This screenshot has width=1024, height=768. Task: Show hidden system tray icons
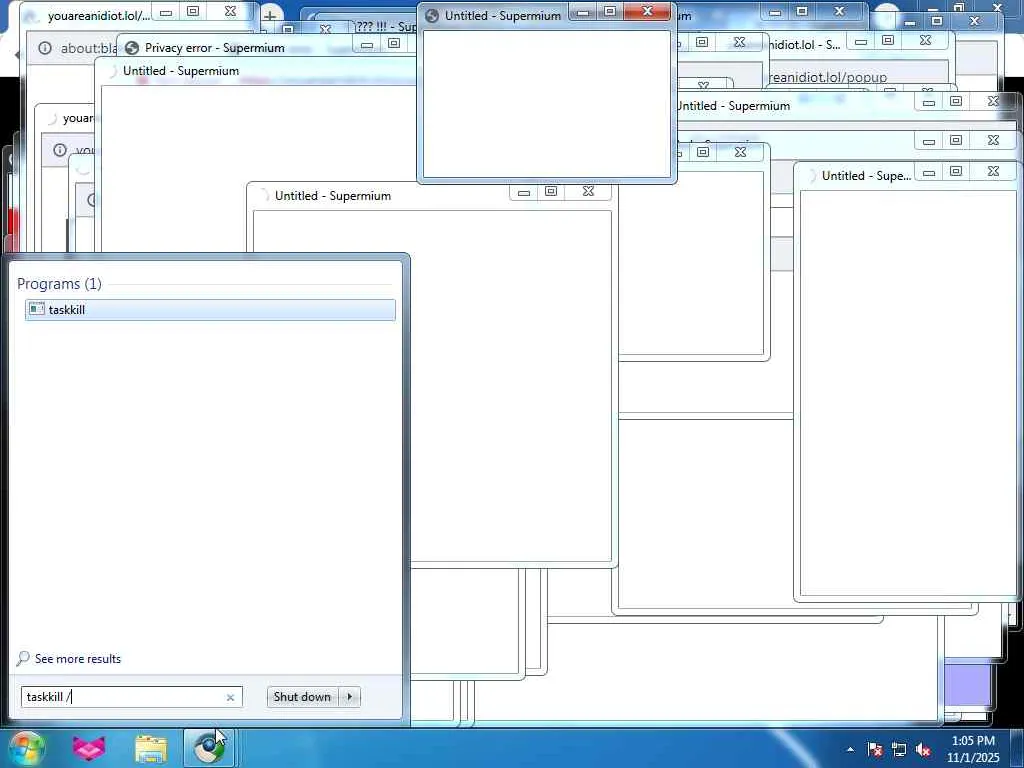tap(850, 749)
